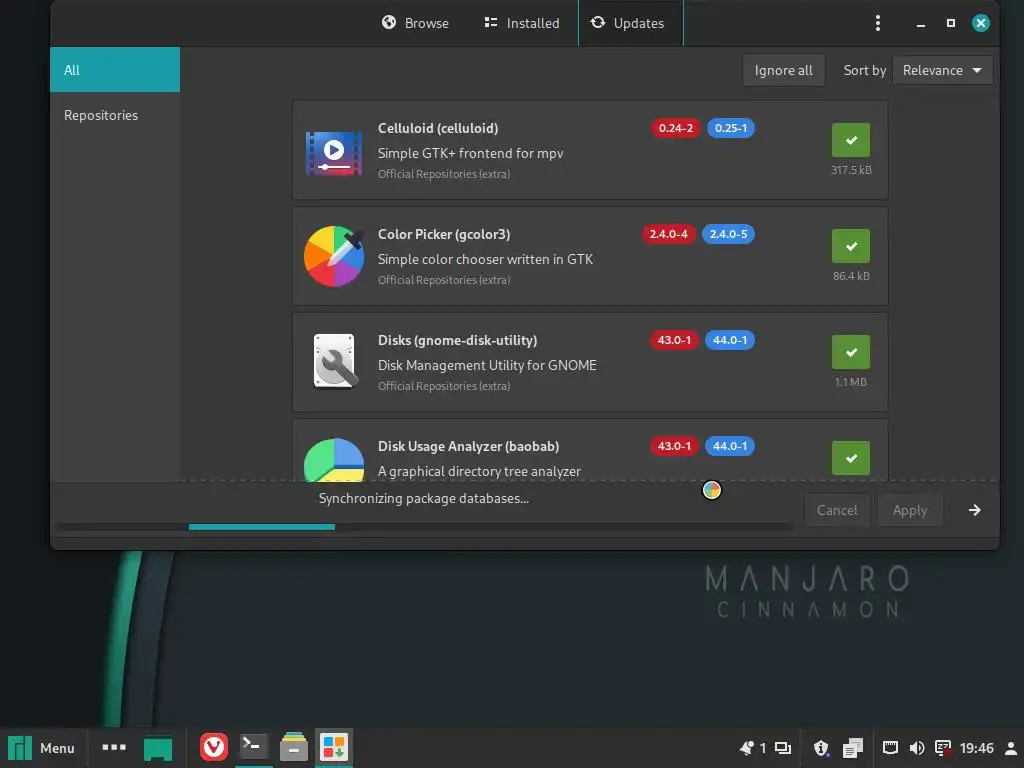Click the Color Picker (gcolor3) title
Viewport: 1024px width, 768px height.
[x=444, y=234]
